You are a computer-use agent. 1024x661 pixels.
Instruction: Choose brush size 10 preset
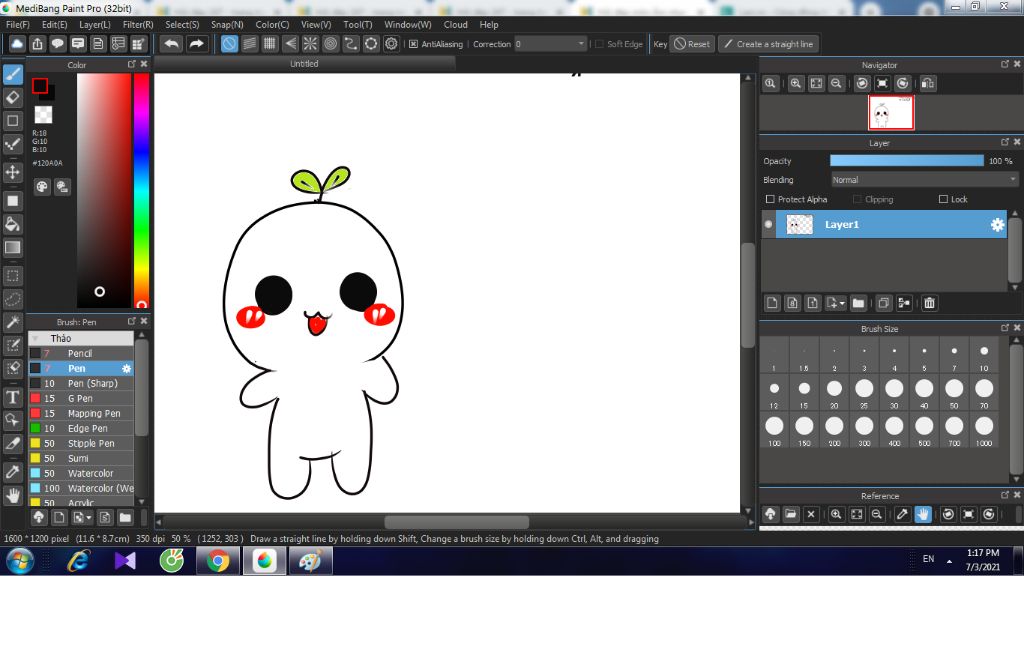click(x=984, y=356)
